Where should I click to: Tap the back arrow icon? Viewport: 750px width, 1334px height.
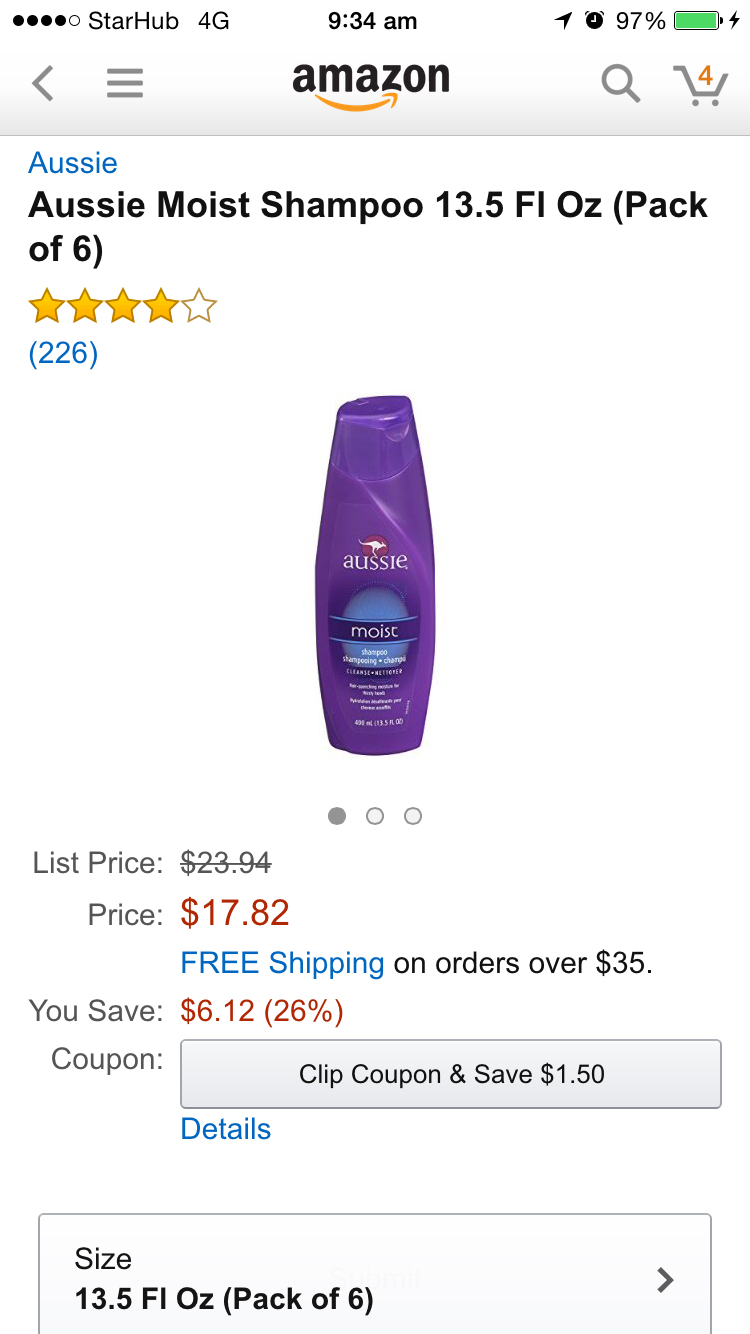point(42,83)
